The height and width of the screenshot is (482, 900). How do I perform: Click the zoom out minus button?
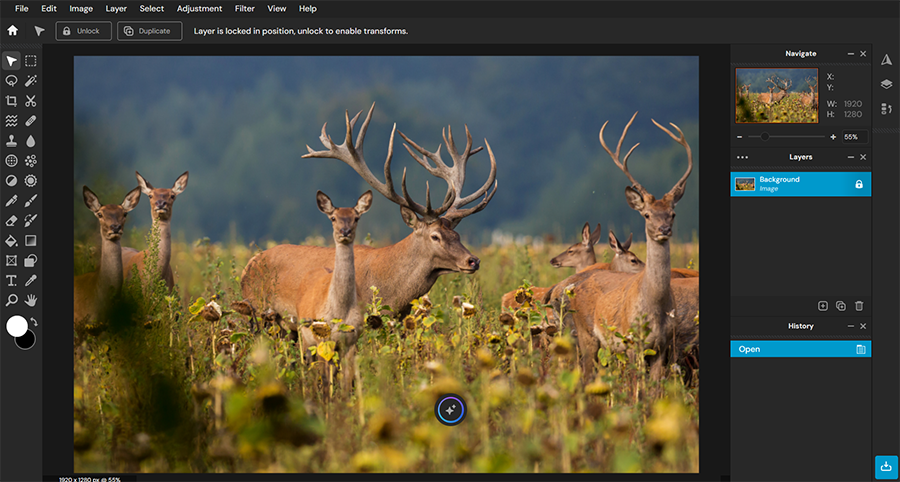(739, 137)
